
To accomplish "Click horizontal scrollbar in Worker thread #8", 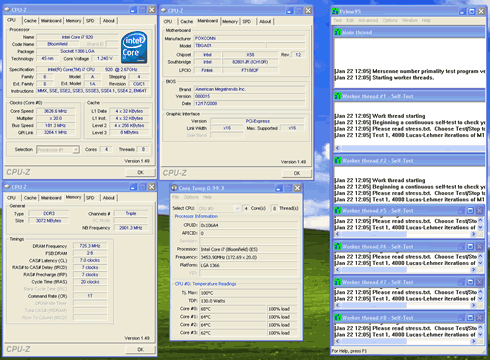I will (405, 341).
